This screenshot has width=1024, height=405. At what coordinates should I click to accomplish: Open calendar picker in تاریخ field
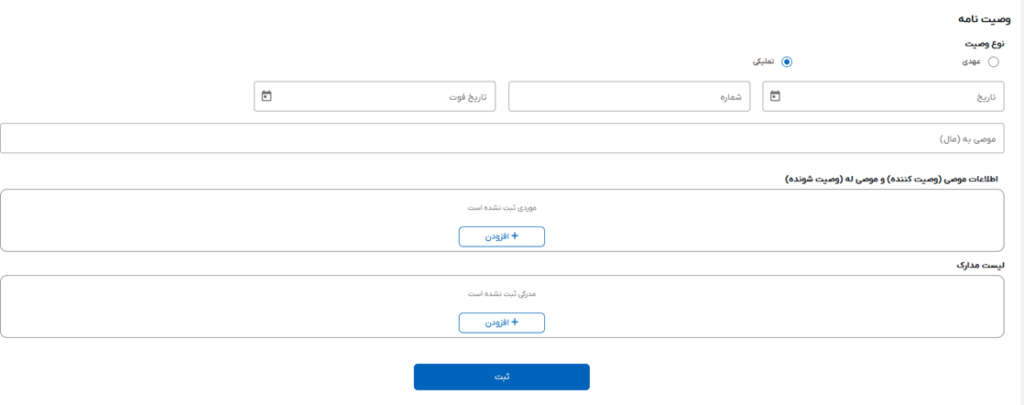(775, 97)
